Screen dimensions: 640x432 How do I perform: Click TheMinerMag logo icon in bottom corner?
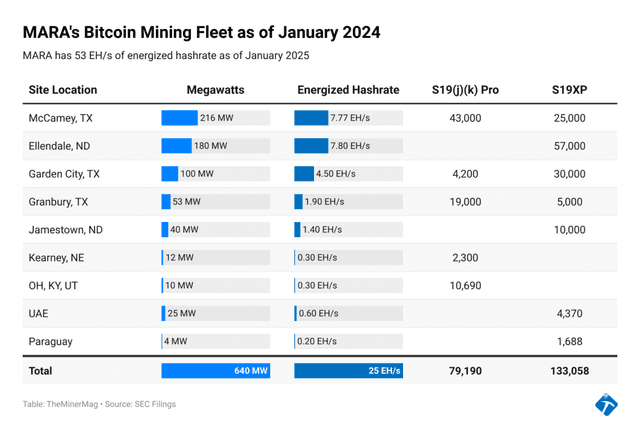(606, 404)
